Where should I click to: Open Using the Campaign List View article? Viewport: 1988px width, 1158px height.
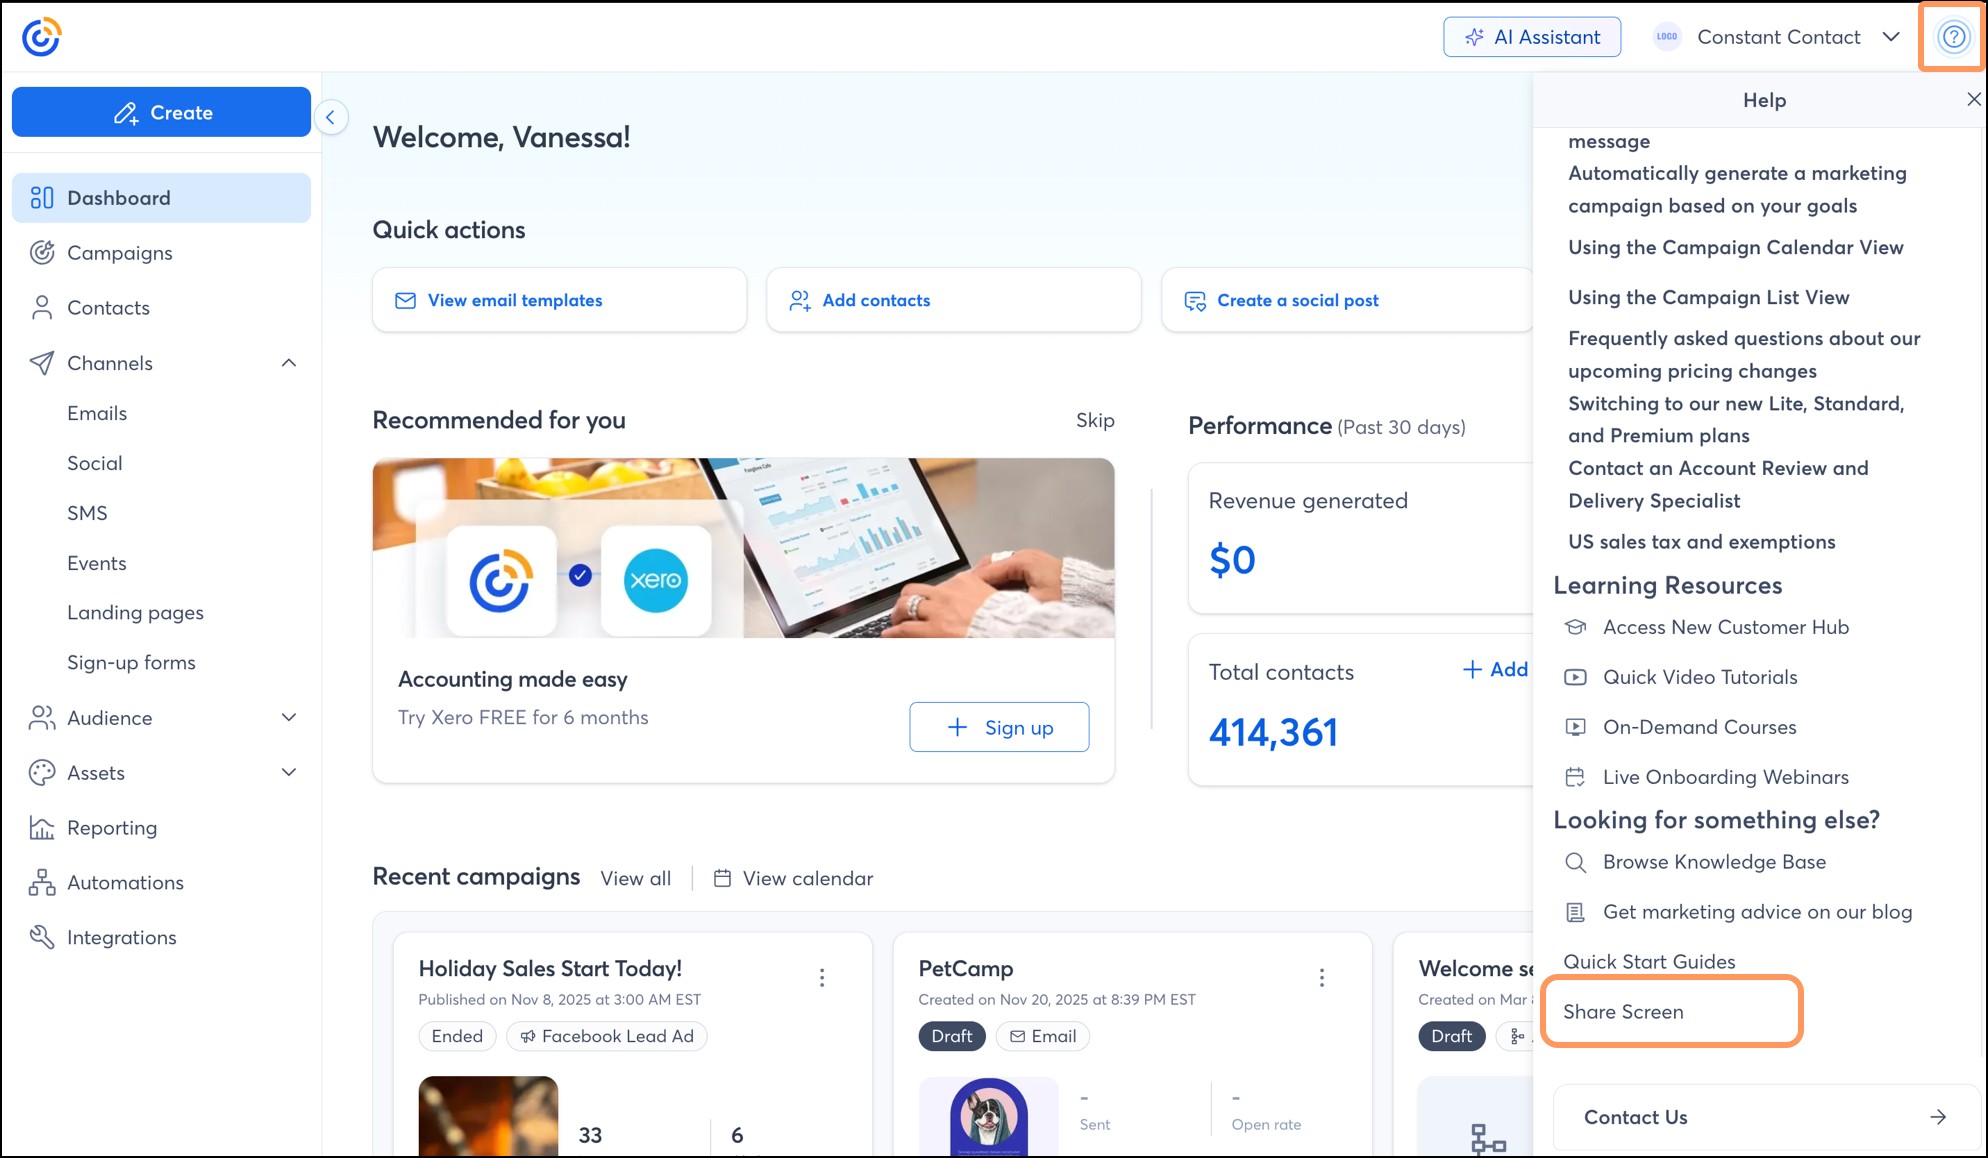(1709, 297)
